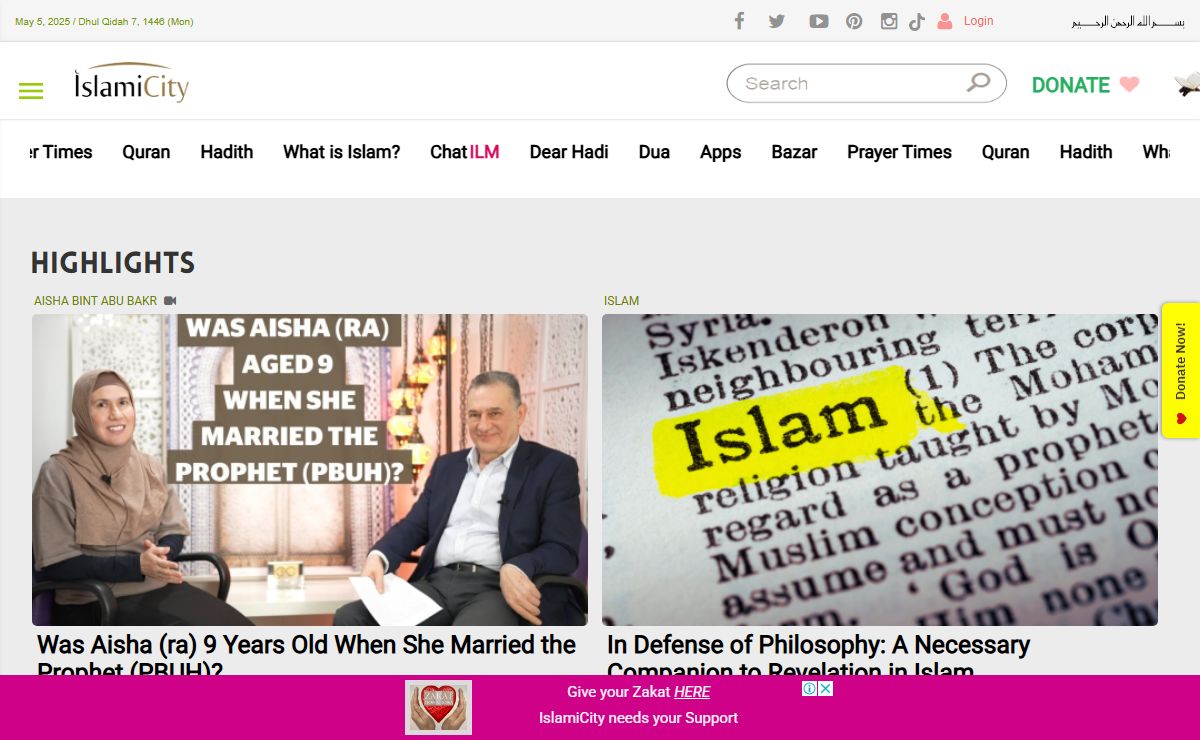This screenshot has width=1200, height=740.
Task: Open 'In Defense of Philosophy' article title
Action: 818,655
